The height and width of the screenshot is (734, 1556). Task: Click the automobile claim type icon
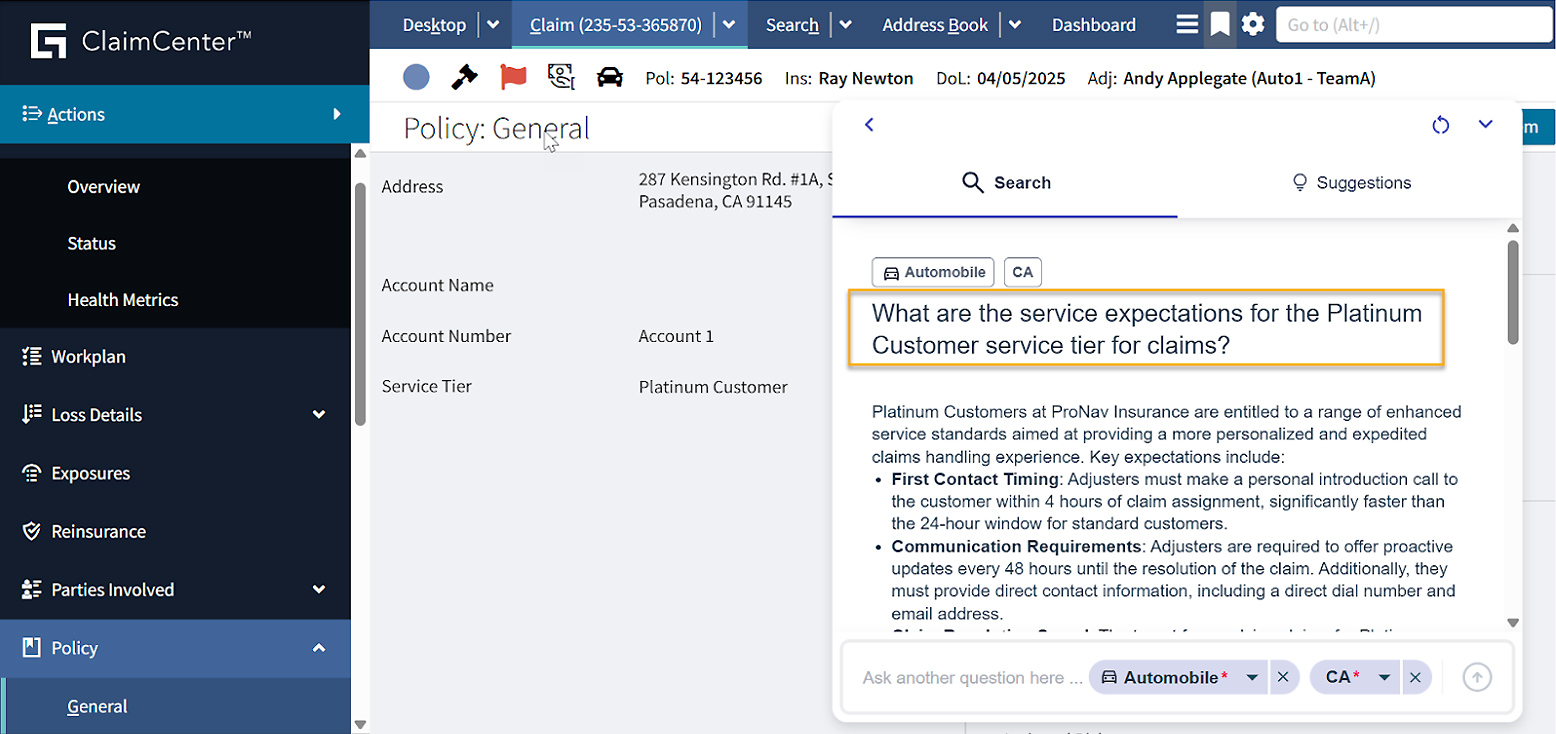click(x=611, y=77)
